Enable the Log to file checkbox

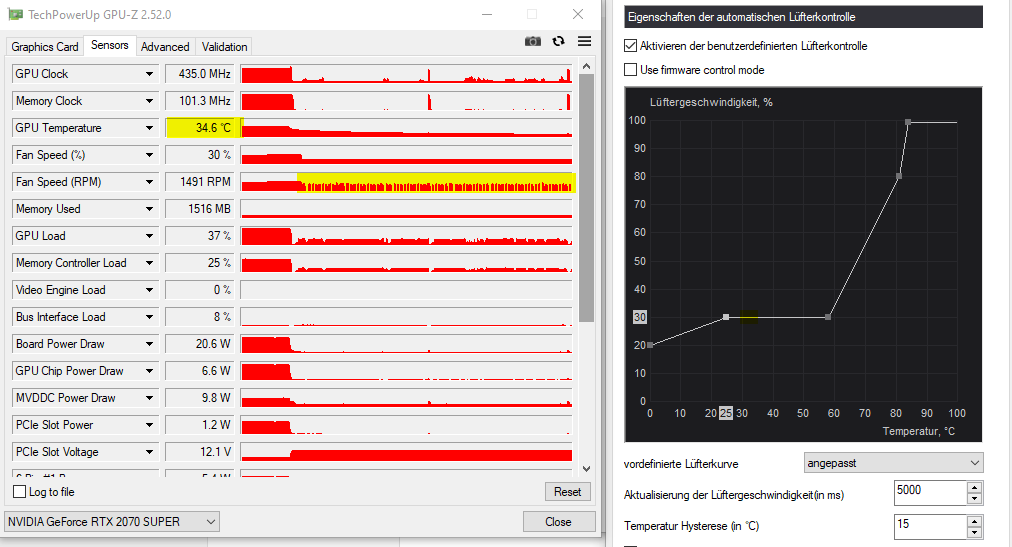[x=20, y=492]
